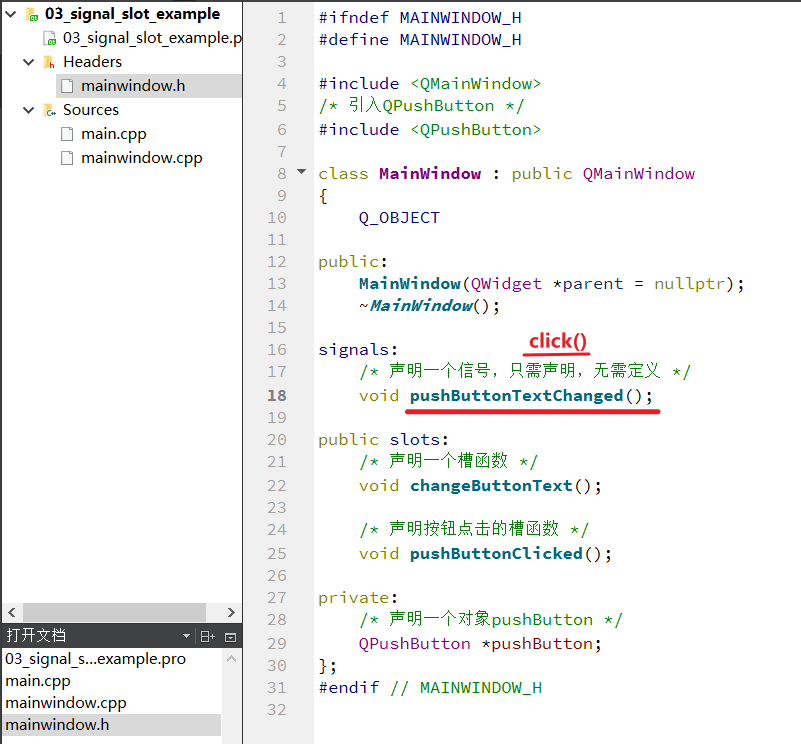Open main.cpp in the Sources folder

pos(113,134)
